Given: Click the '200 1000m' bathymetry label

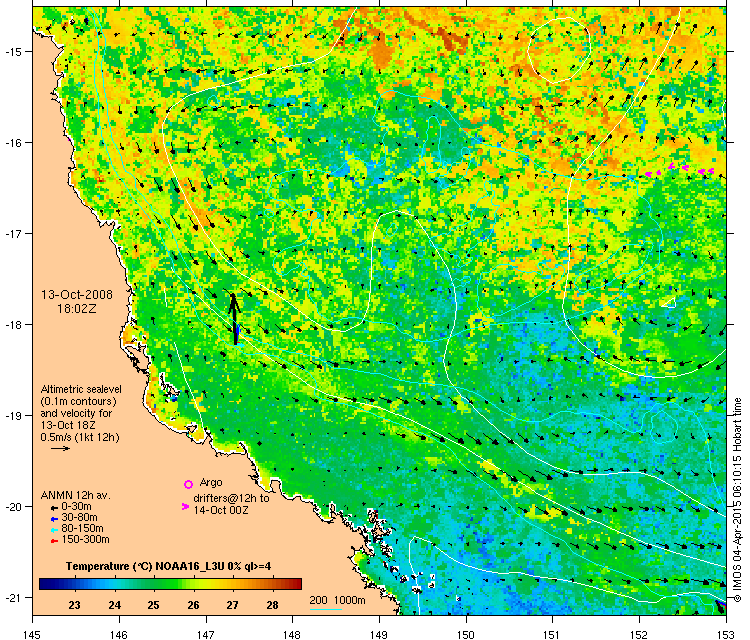Looking at the screenshot, I should coord(338,600).
